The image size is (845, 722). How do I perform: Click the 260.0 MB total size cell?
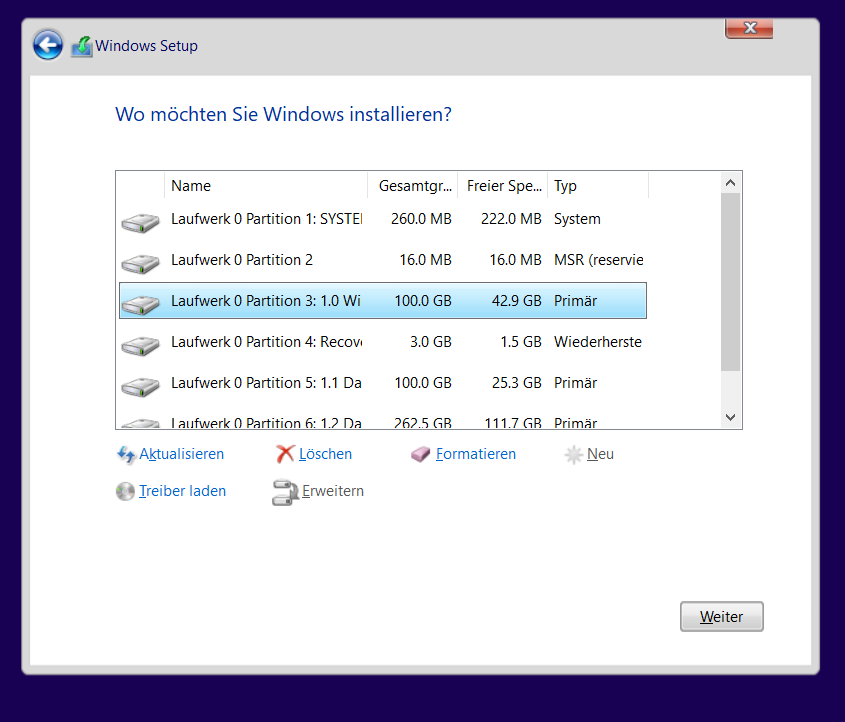(421, 219)
